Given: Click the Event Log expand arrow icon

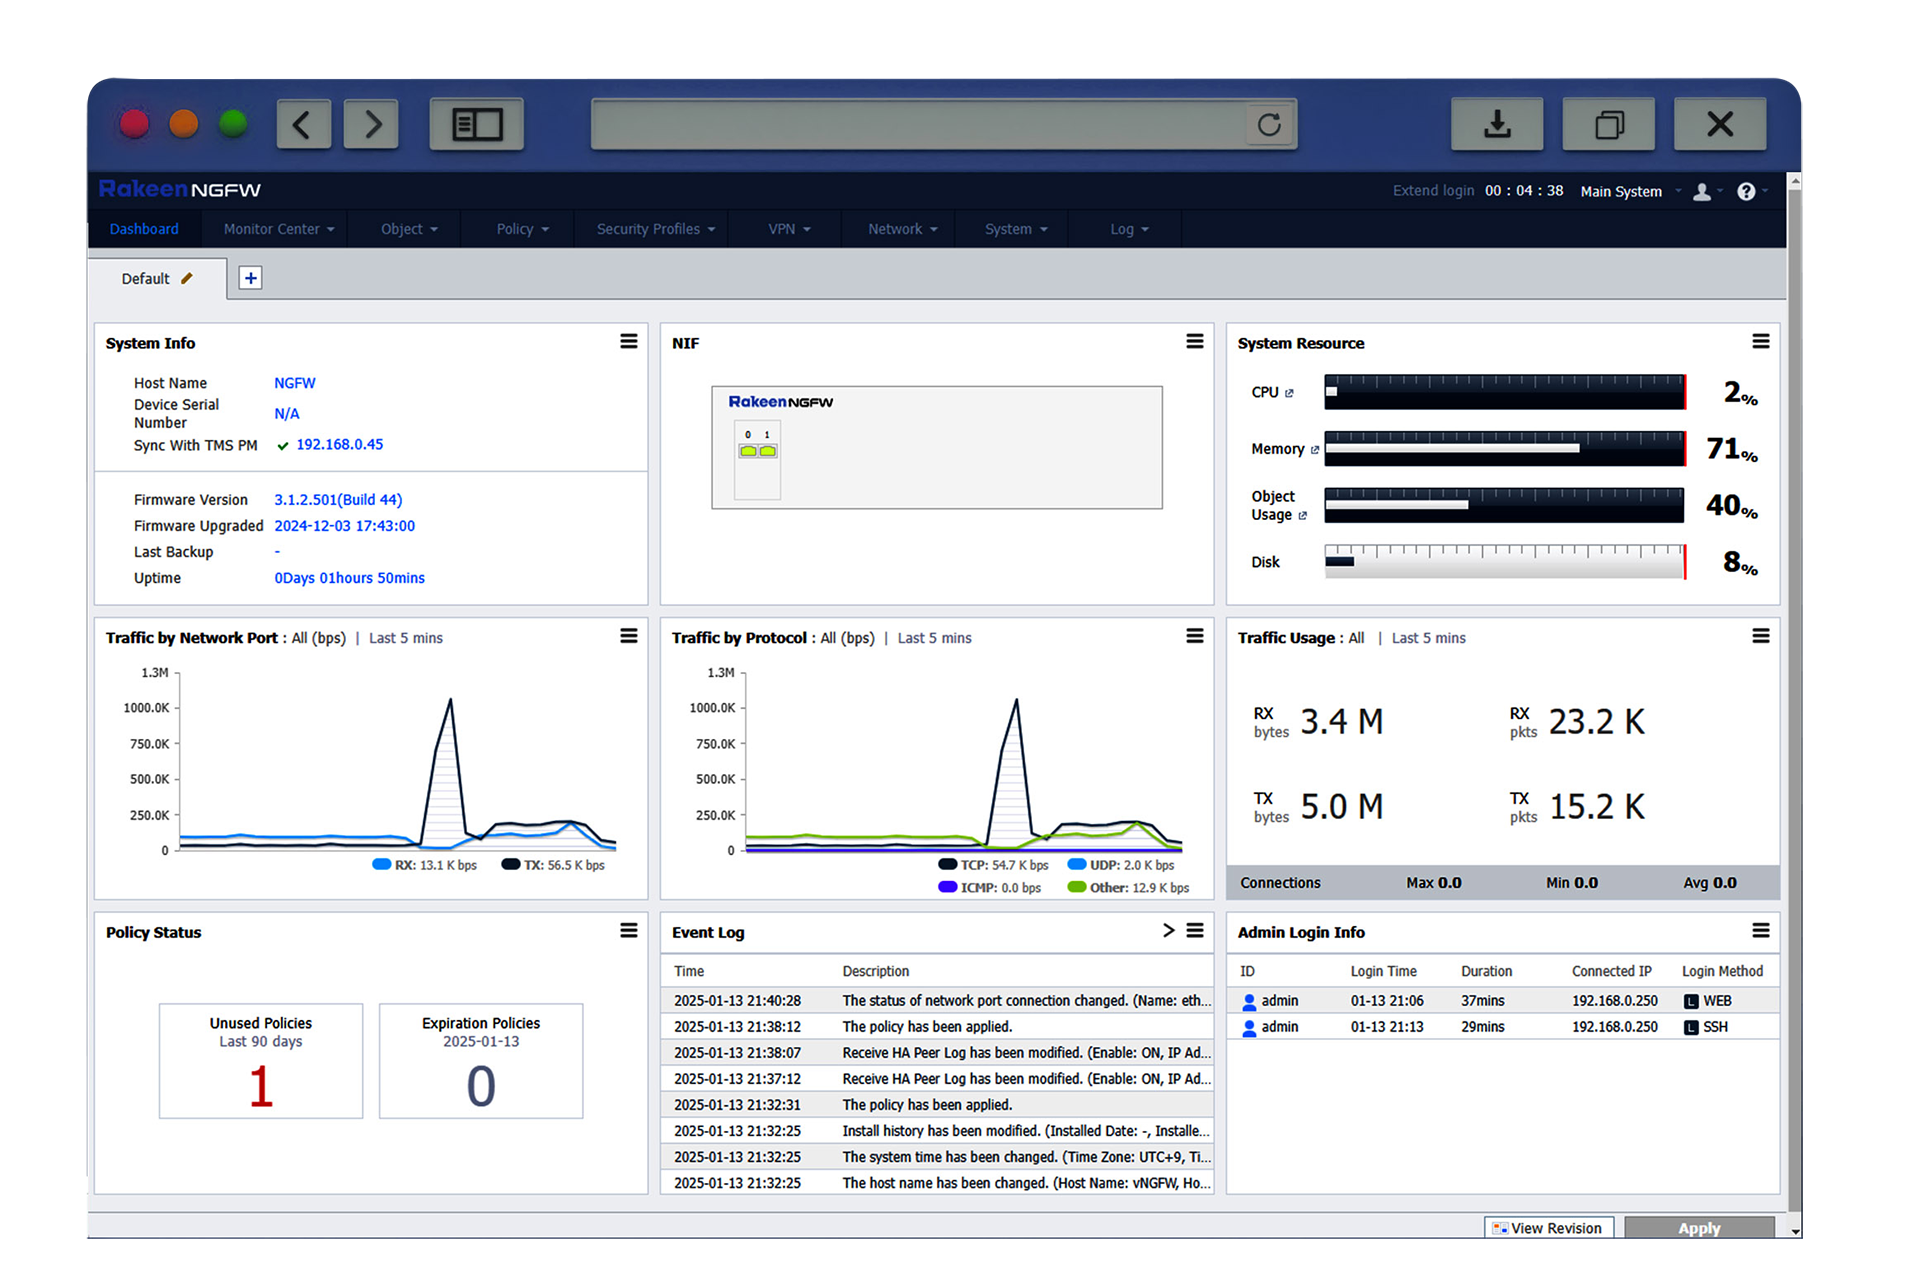Looking at the screenshot, I should tap(1168, 931).
